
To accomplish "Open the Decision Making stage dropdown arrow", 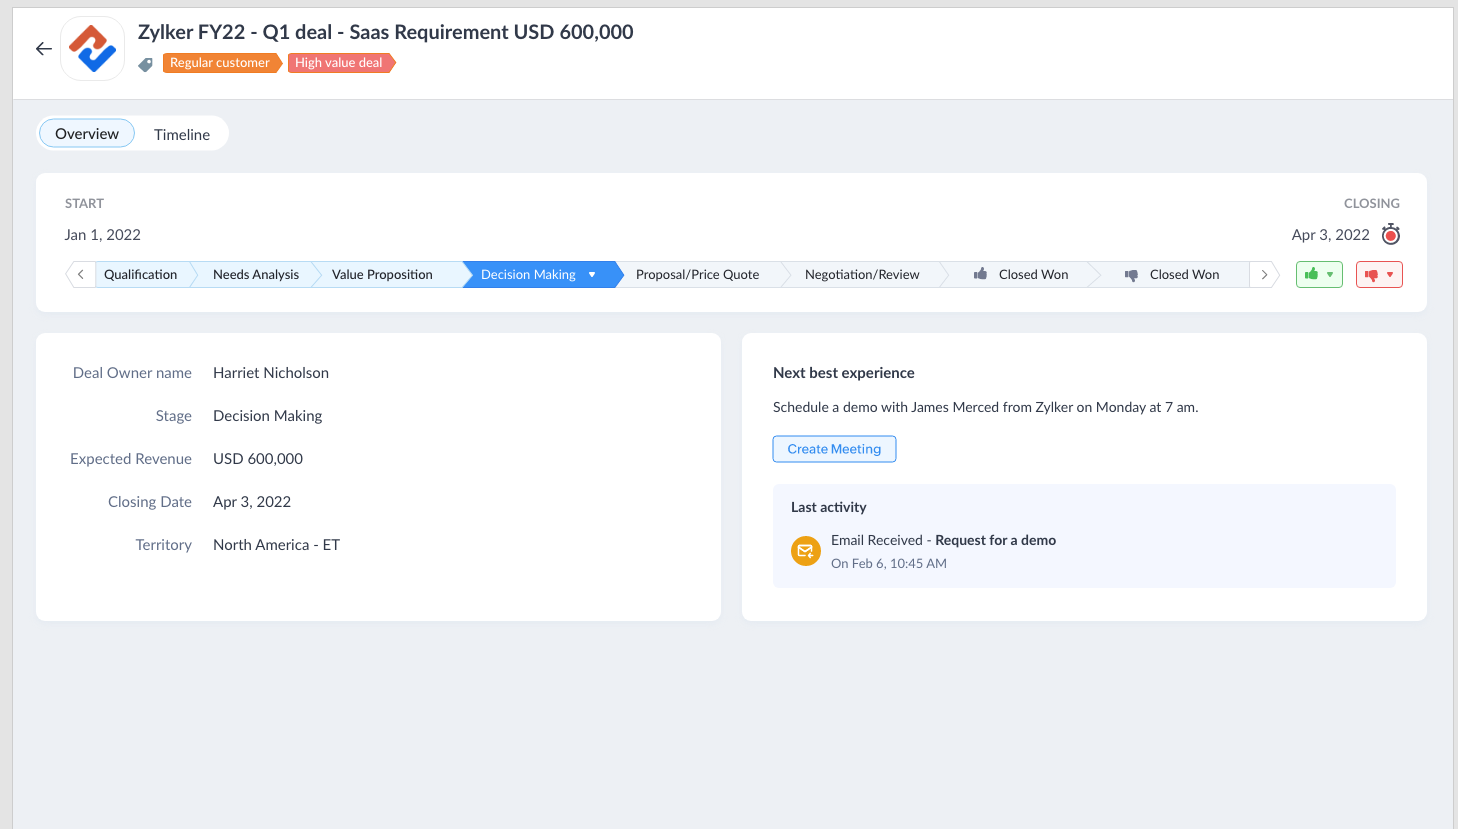I will pyautogui.click(x=592, y=275).
